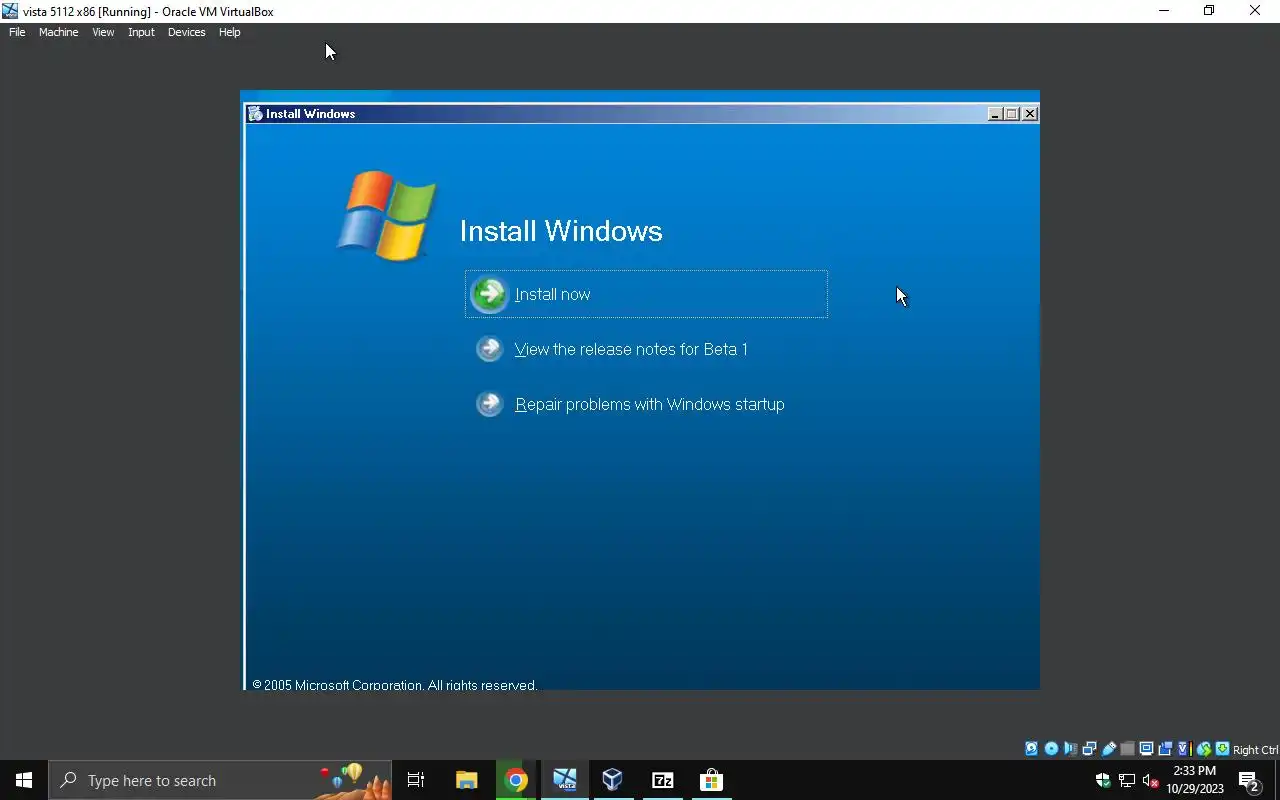Screen dimensions: 1280x800
Task: Open the VirtualBox USB devices indicator
Action: tap(1108, 749)
